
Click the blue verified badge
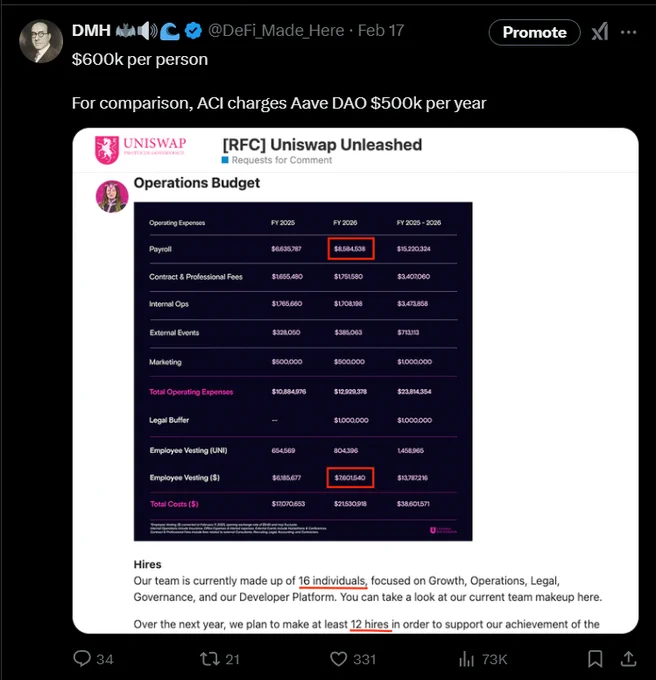pyautogui.click(x=193, y=31)
